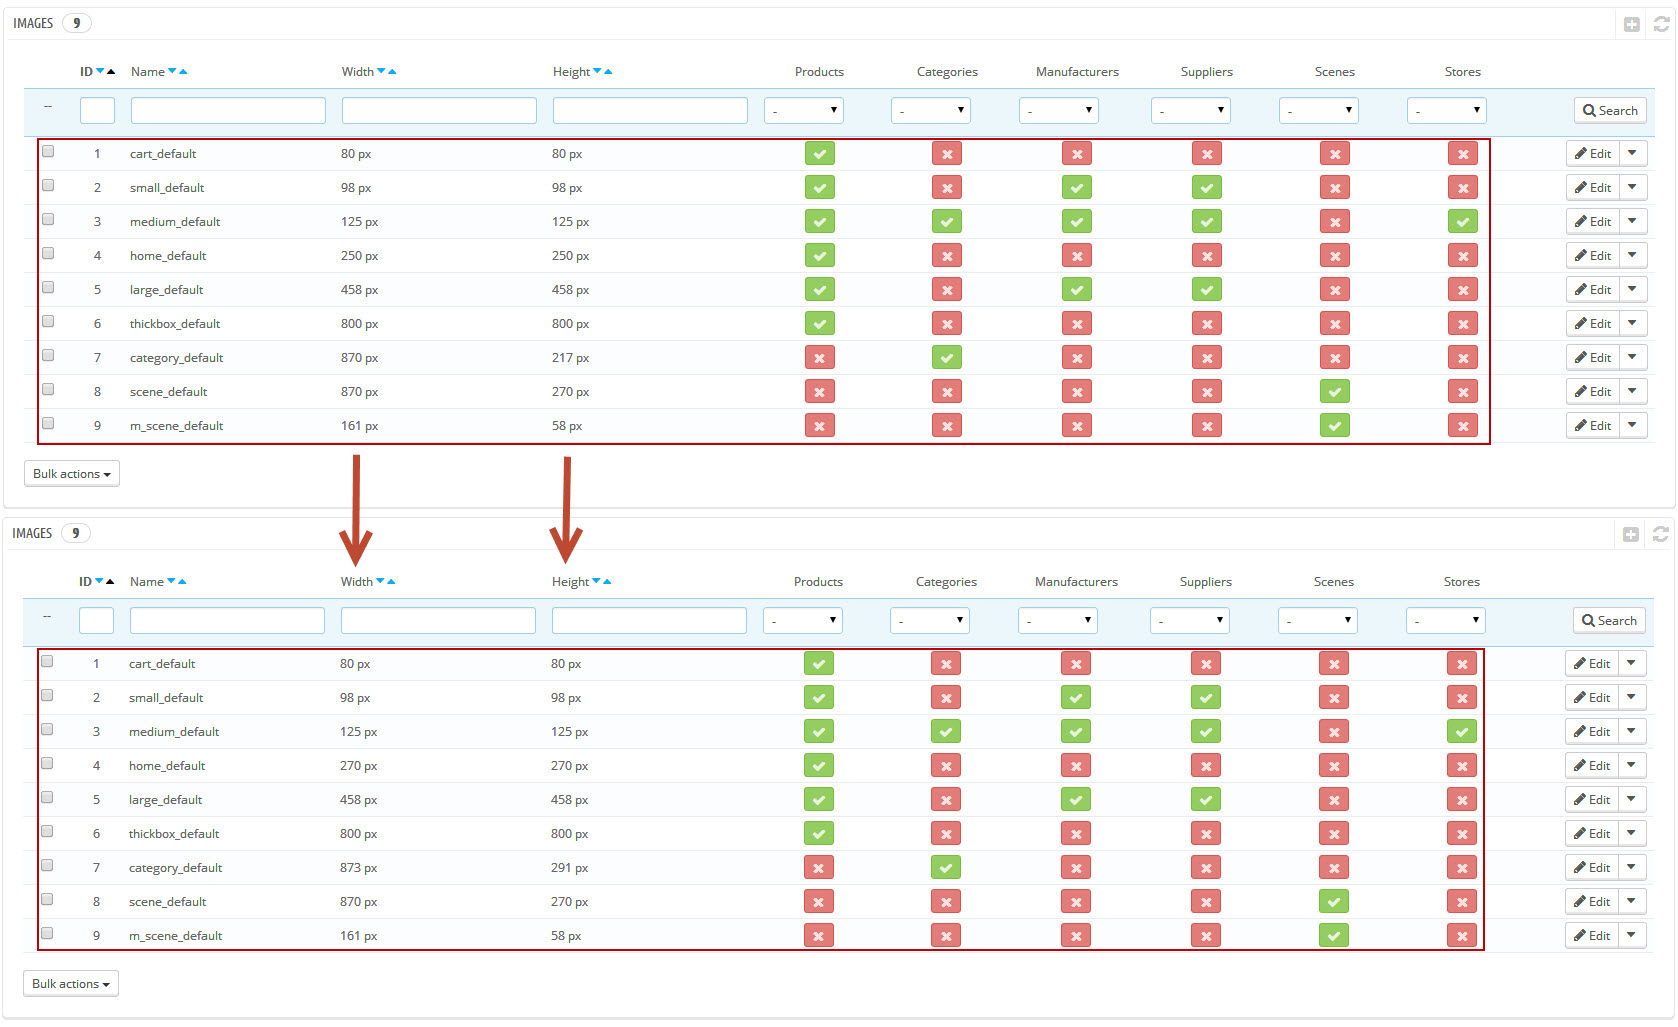
Task: Expand actions arrow beside Edit for scene_default bottom row
Action: tap(1632, 902)
